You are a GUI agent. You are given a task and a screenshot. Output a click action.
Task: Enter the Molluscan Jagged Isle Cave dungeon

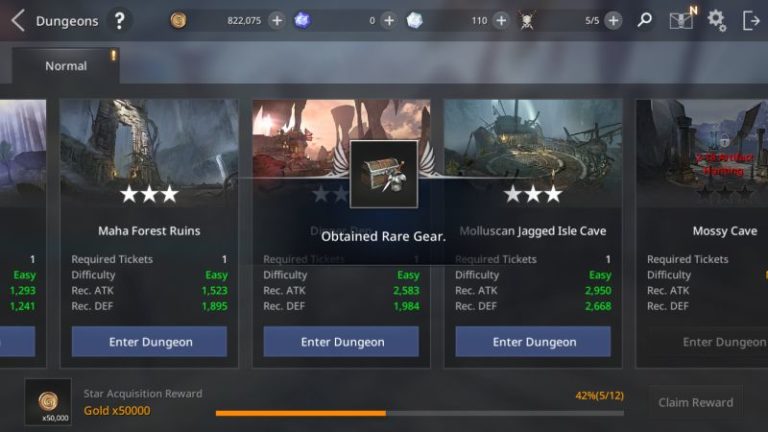(533, 342)
